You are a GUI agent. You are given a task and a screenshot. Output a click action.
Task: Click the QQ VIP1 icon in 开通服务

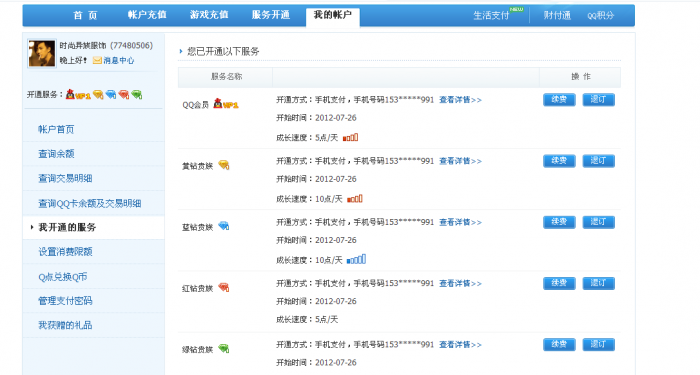(78, 94)
